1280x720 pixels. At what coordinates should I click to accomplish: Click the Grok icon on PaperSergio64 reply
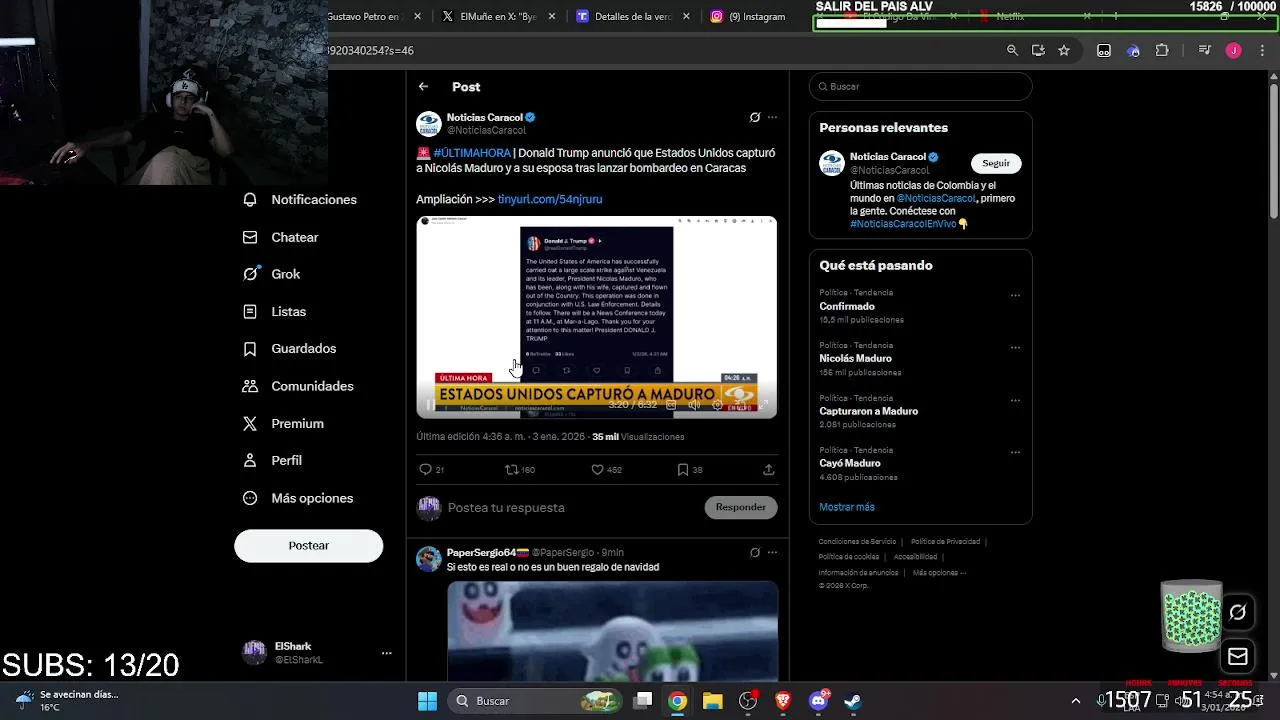coord(755,552)
